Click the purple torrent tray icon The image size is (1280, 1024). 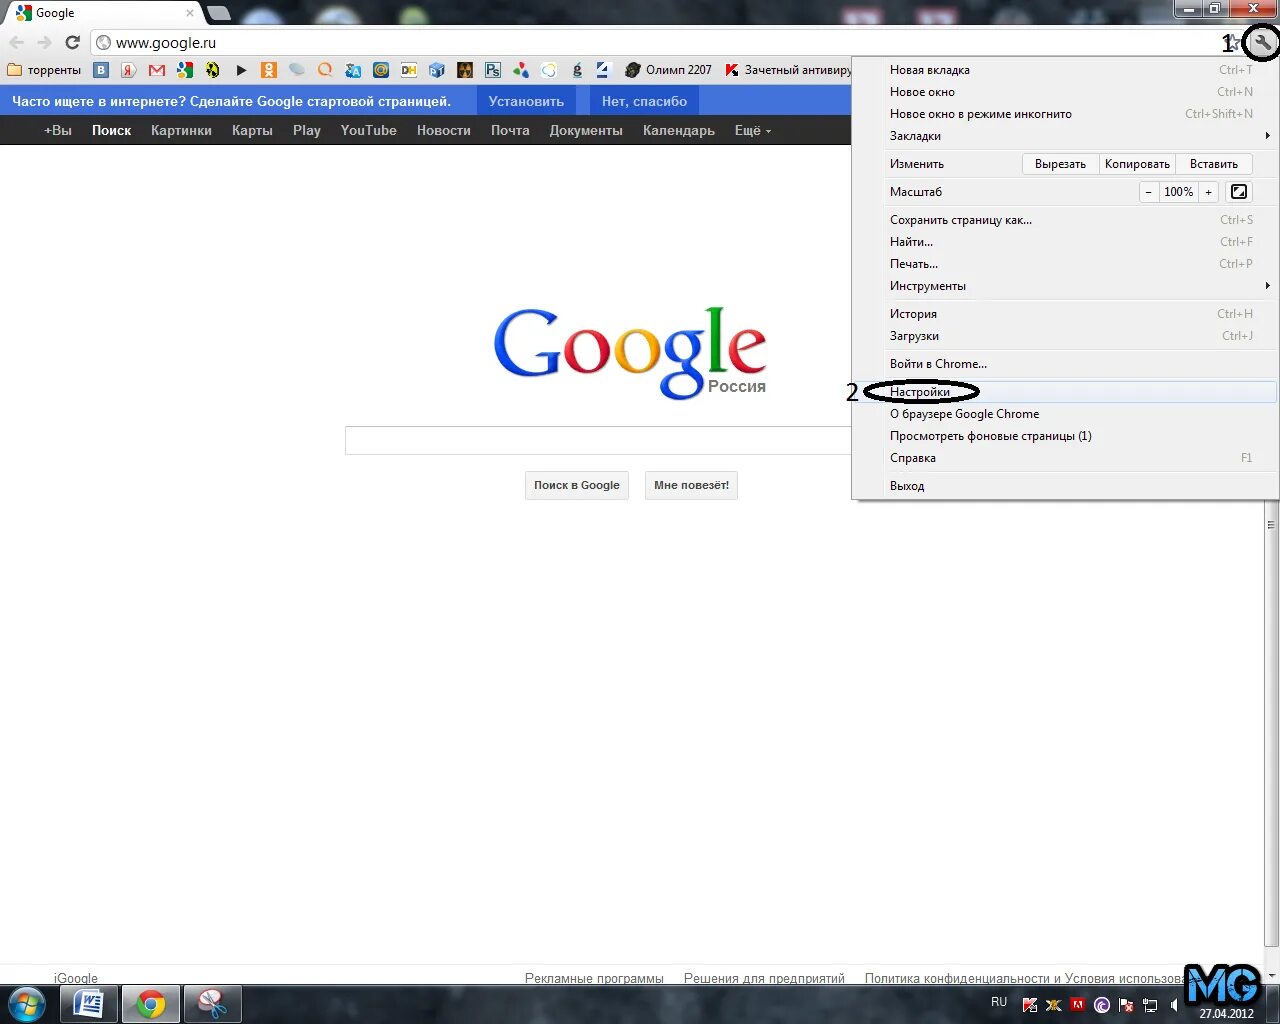1102,1005
